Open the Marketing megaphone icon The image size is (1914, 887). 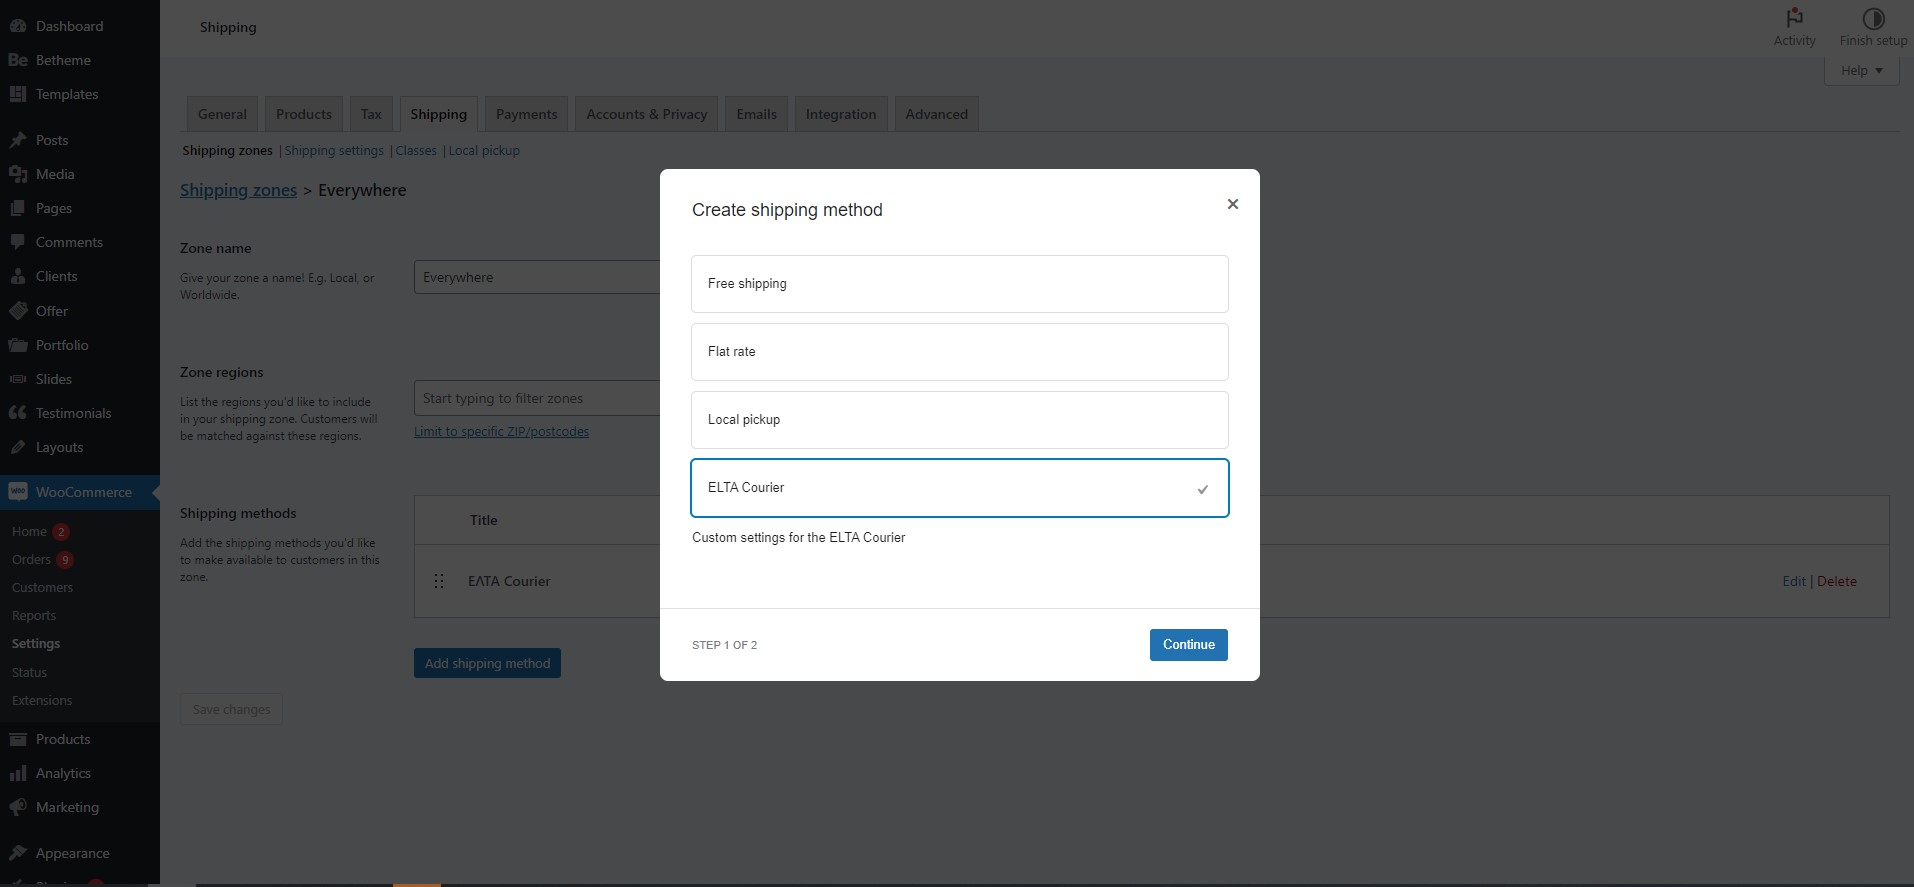(x=18, y=807)
